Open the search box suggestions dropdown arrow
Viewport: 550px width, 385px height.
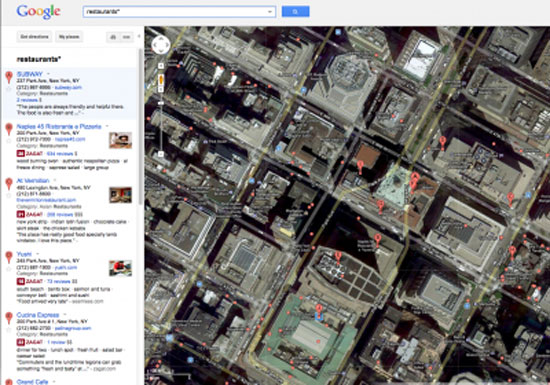click(x=270, y=12)
